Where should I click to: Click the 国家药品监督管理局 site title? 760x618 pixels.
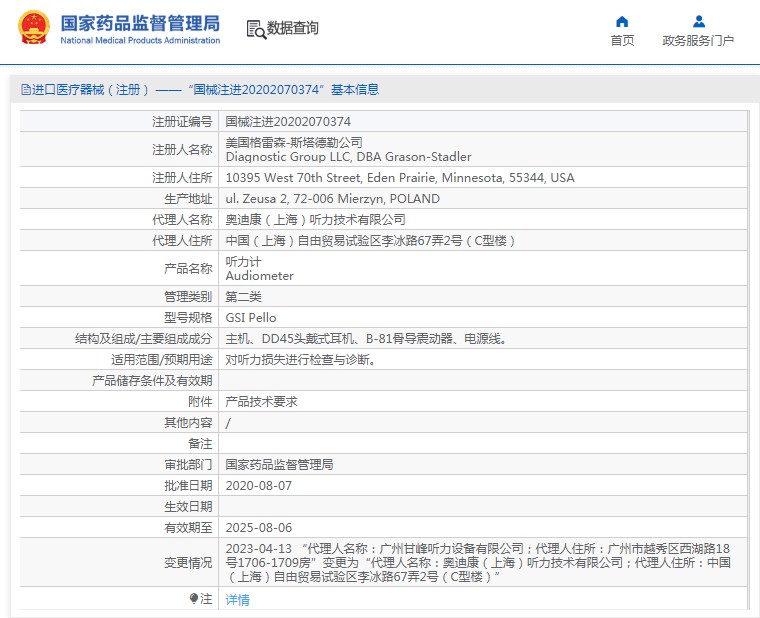pyautogui.click(x=140, y=23)
